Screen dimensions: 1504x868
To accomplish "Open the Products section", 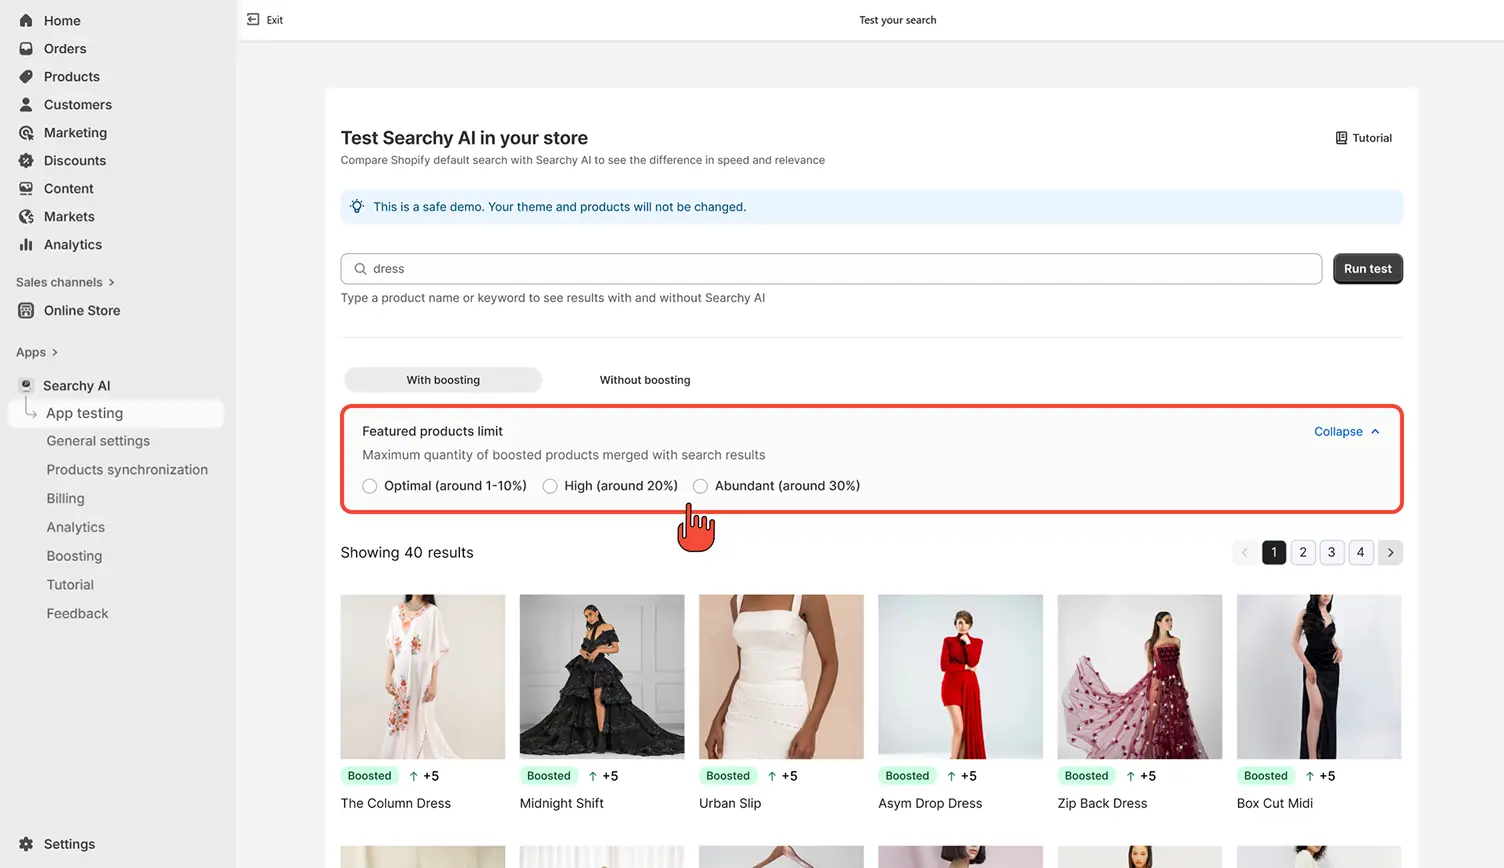I will coord(70,76).
